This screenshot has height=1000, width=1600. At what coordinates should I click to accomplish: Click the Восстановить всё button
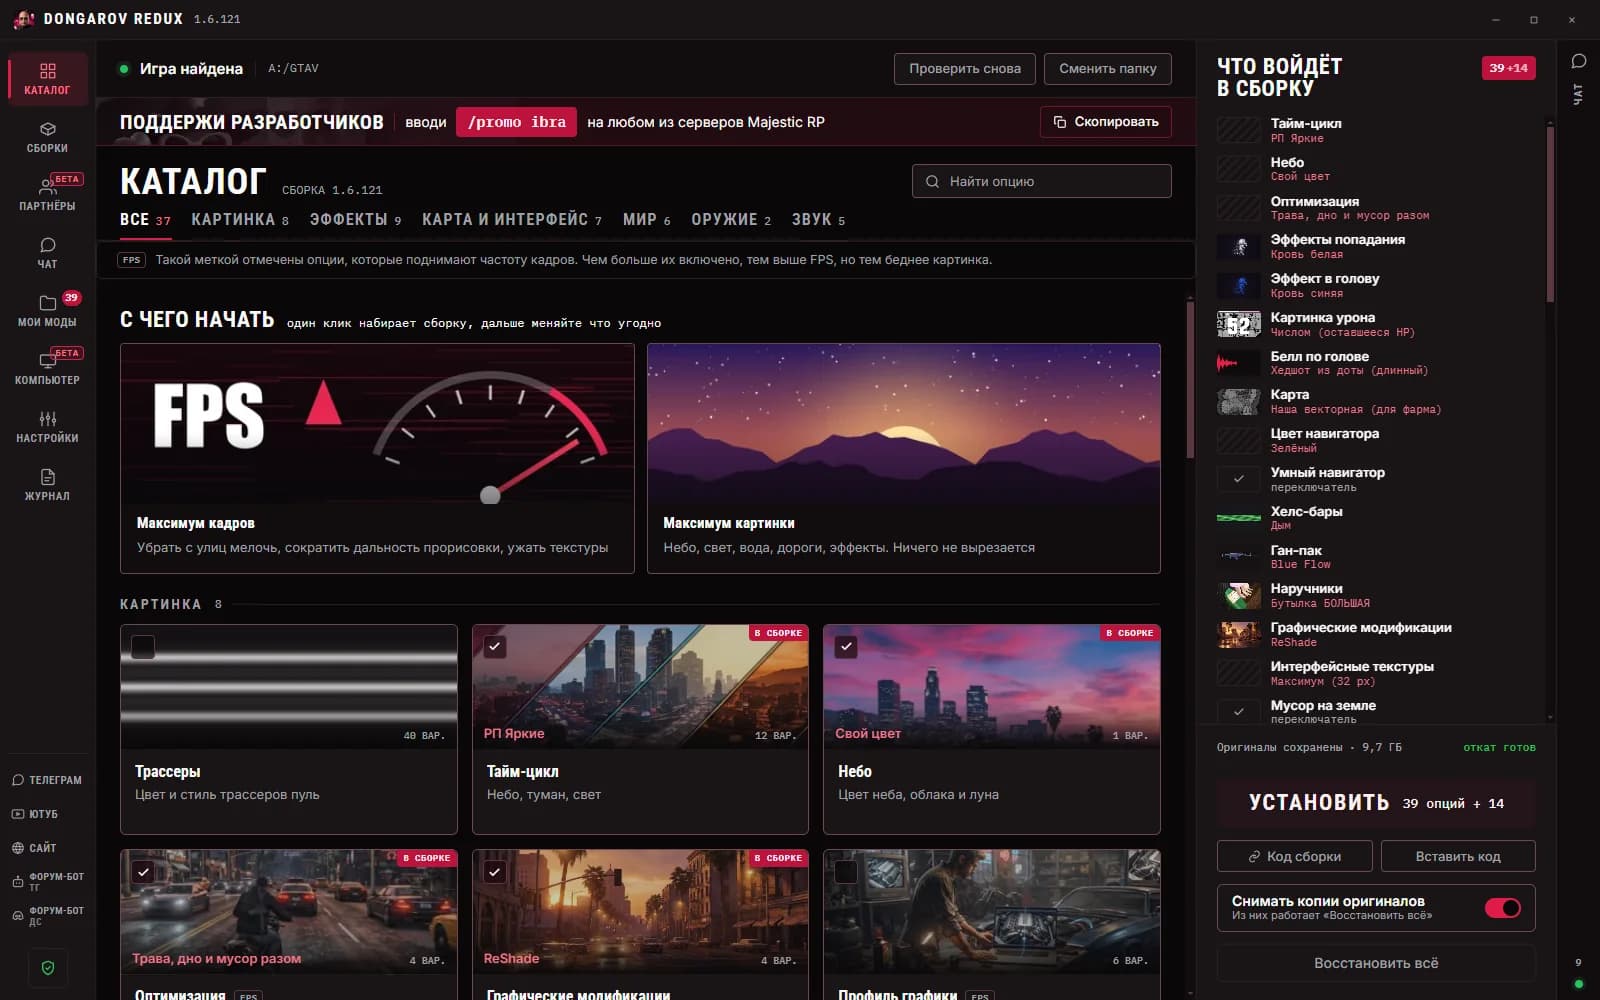click(1376, 963)
